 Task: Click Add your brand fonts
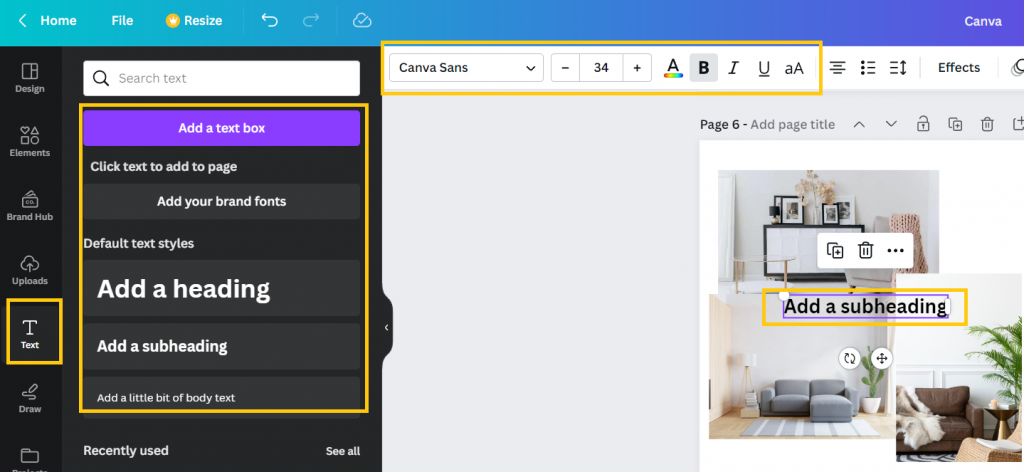click(x=221, y=201)
